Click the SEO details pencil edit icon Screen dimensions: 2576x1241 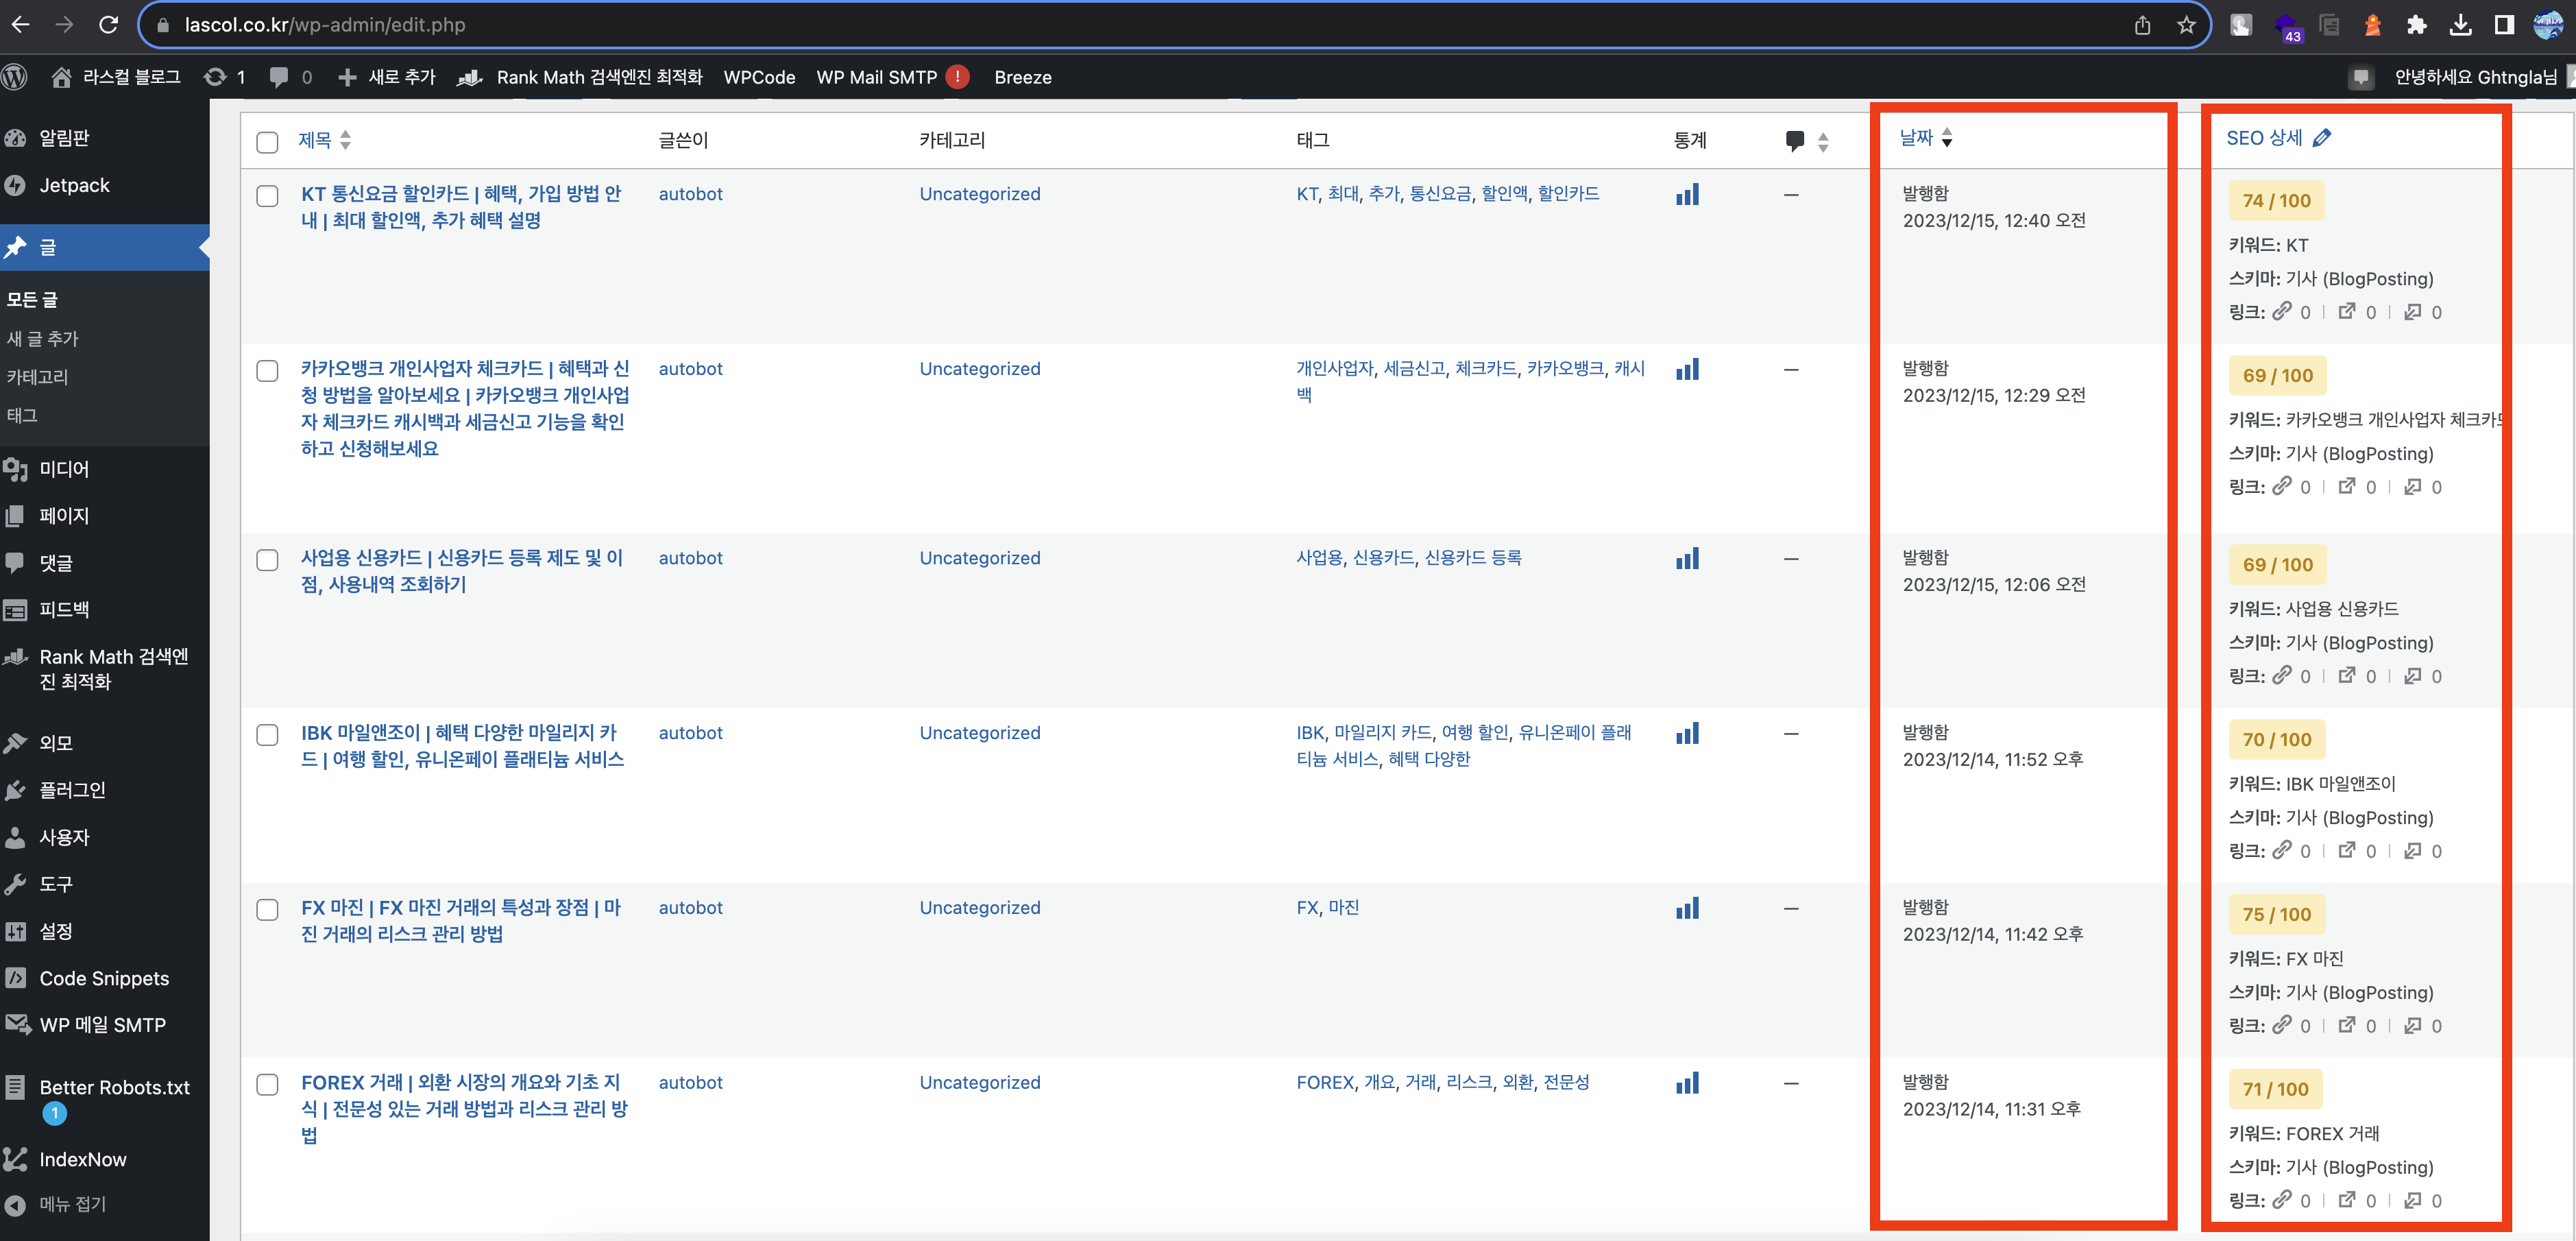point(2322,138)
